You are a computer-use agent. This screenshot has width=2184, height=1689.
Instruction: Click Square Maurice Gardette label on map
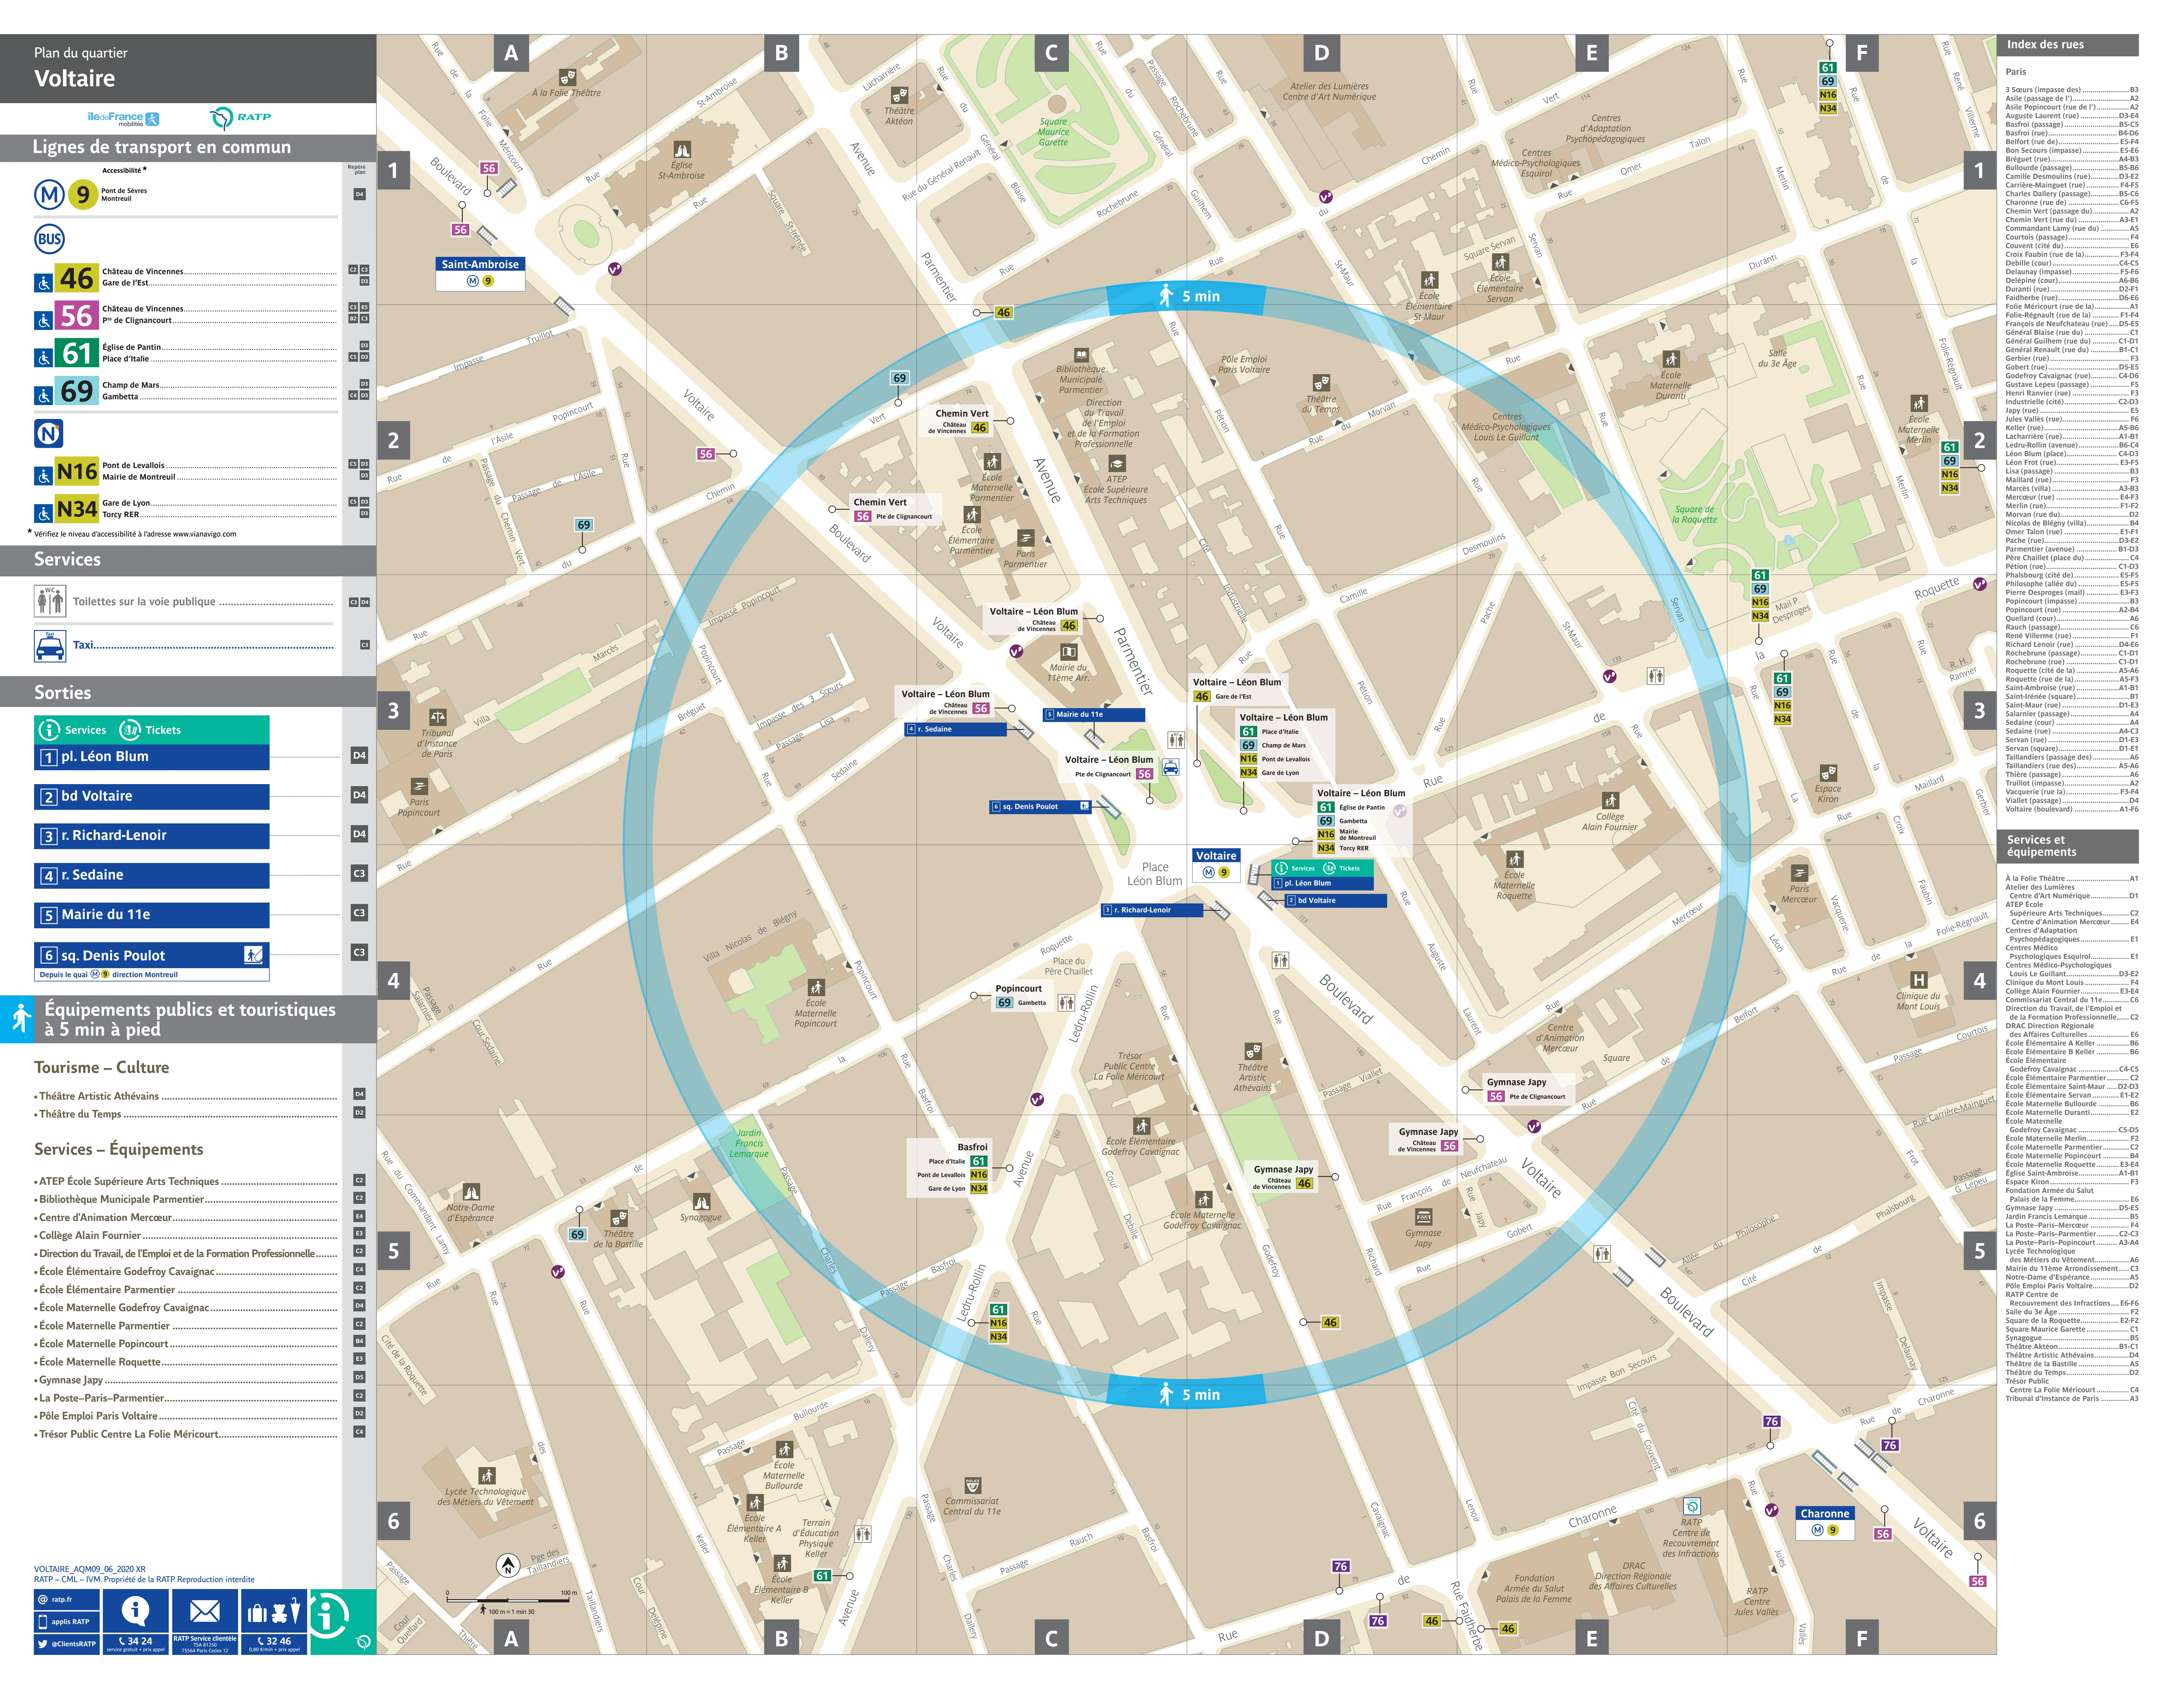click(x=1053, y=132)
